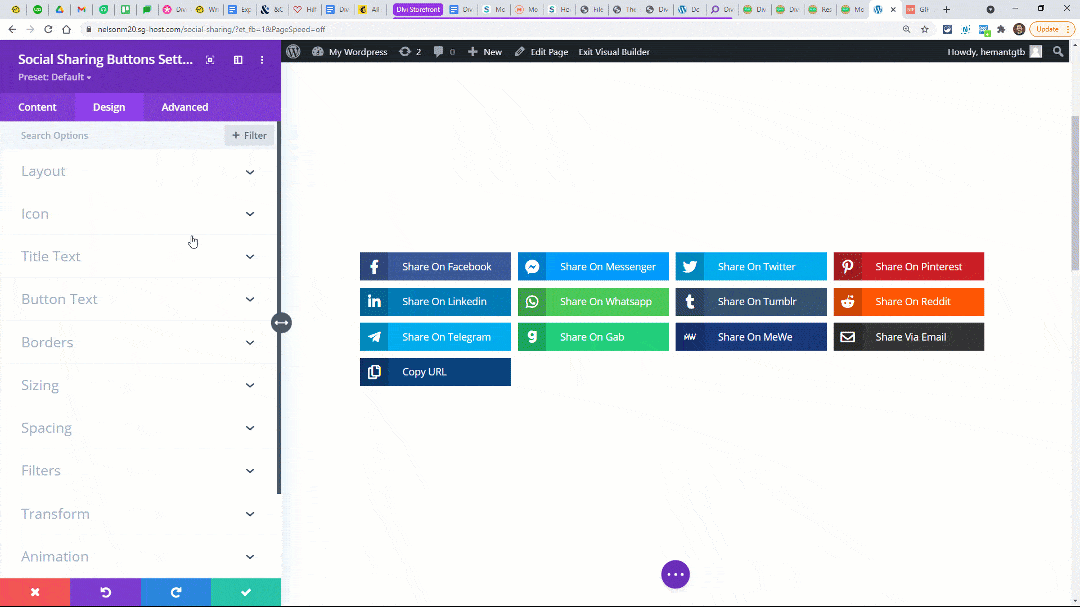Open the Howdy, hemantgtb account menu
Screen dimensions: 1080x607
[995, 52]
